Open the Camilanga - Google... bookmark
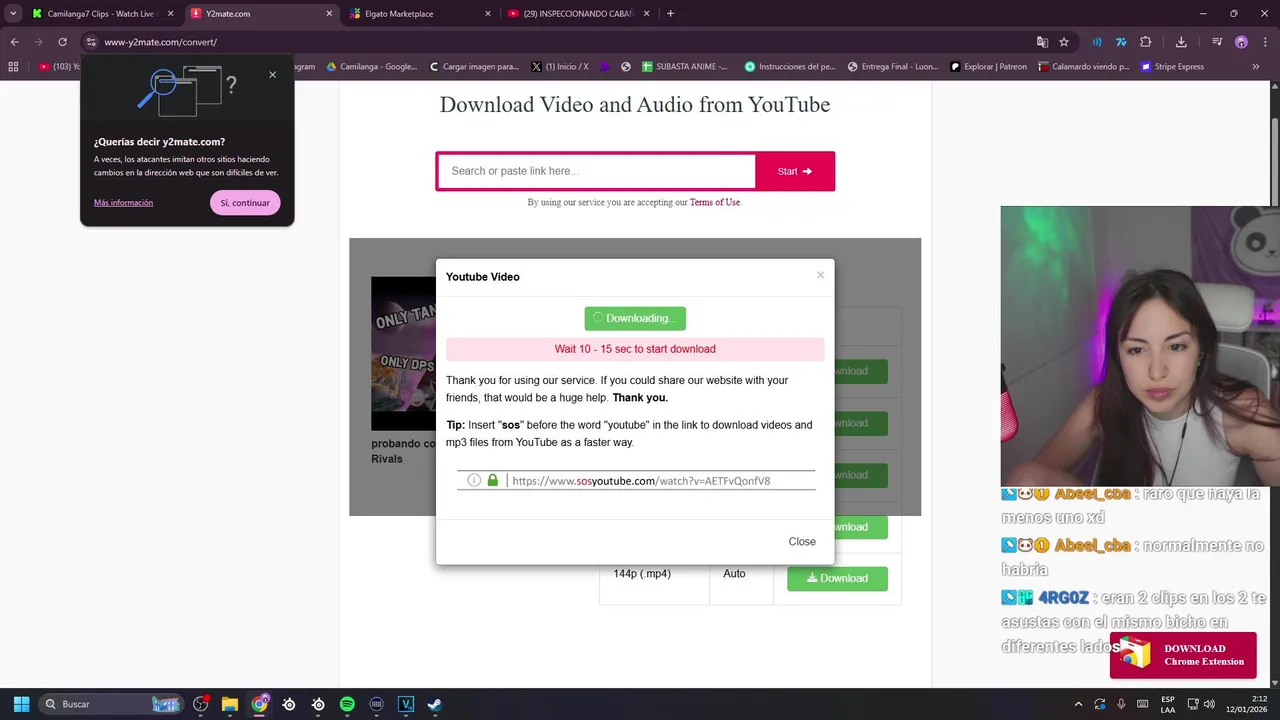 [372, 67]
